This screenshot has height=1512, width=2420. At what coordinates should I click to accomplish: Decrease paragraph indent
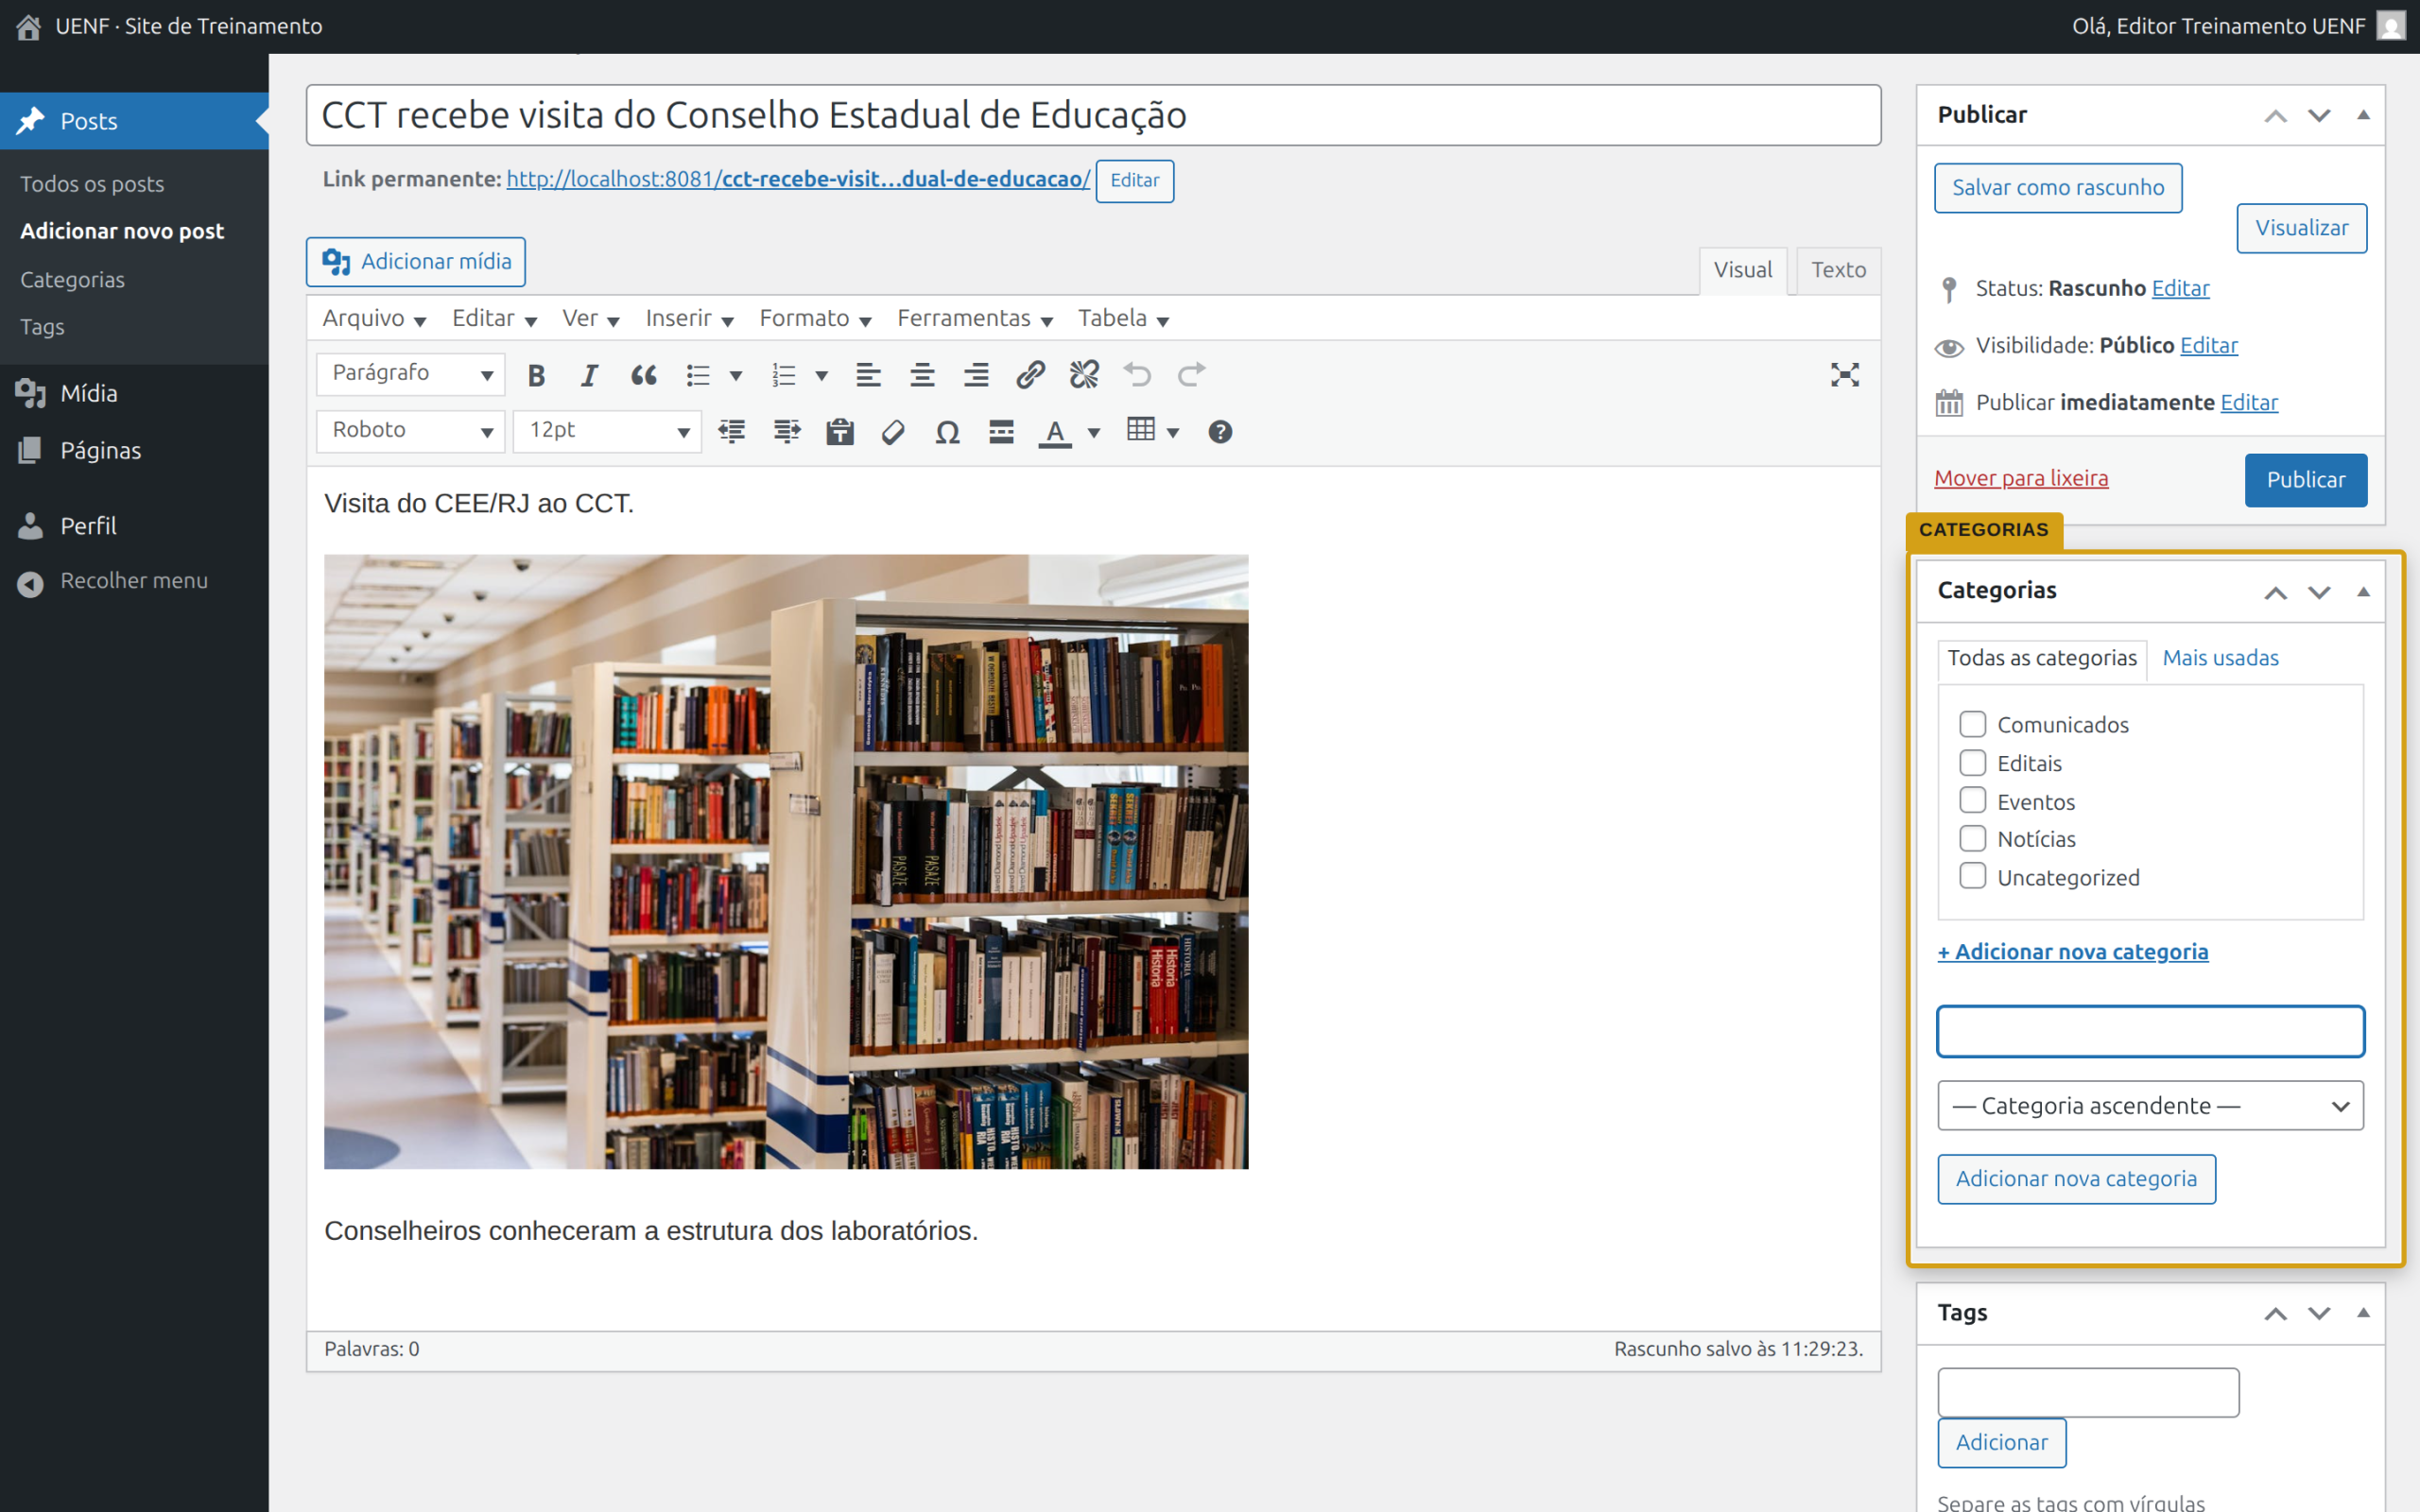click(x=732, y=432)
